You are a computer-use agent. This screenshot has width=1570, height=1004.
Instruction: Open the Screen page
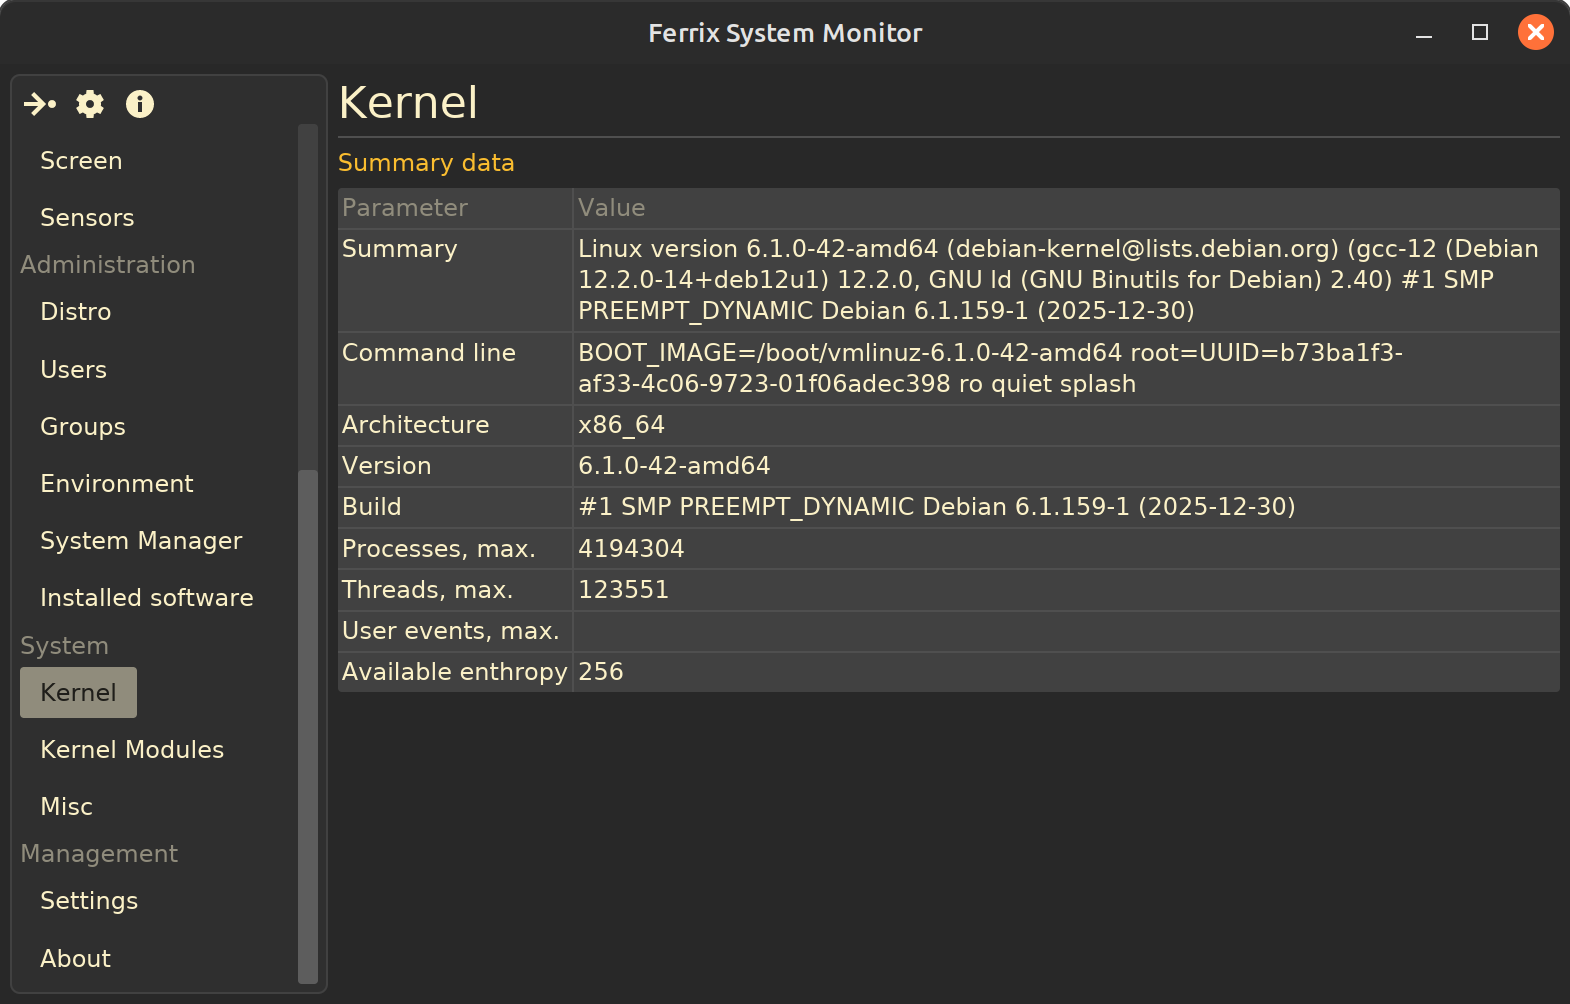81,161
